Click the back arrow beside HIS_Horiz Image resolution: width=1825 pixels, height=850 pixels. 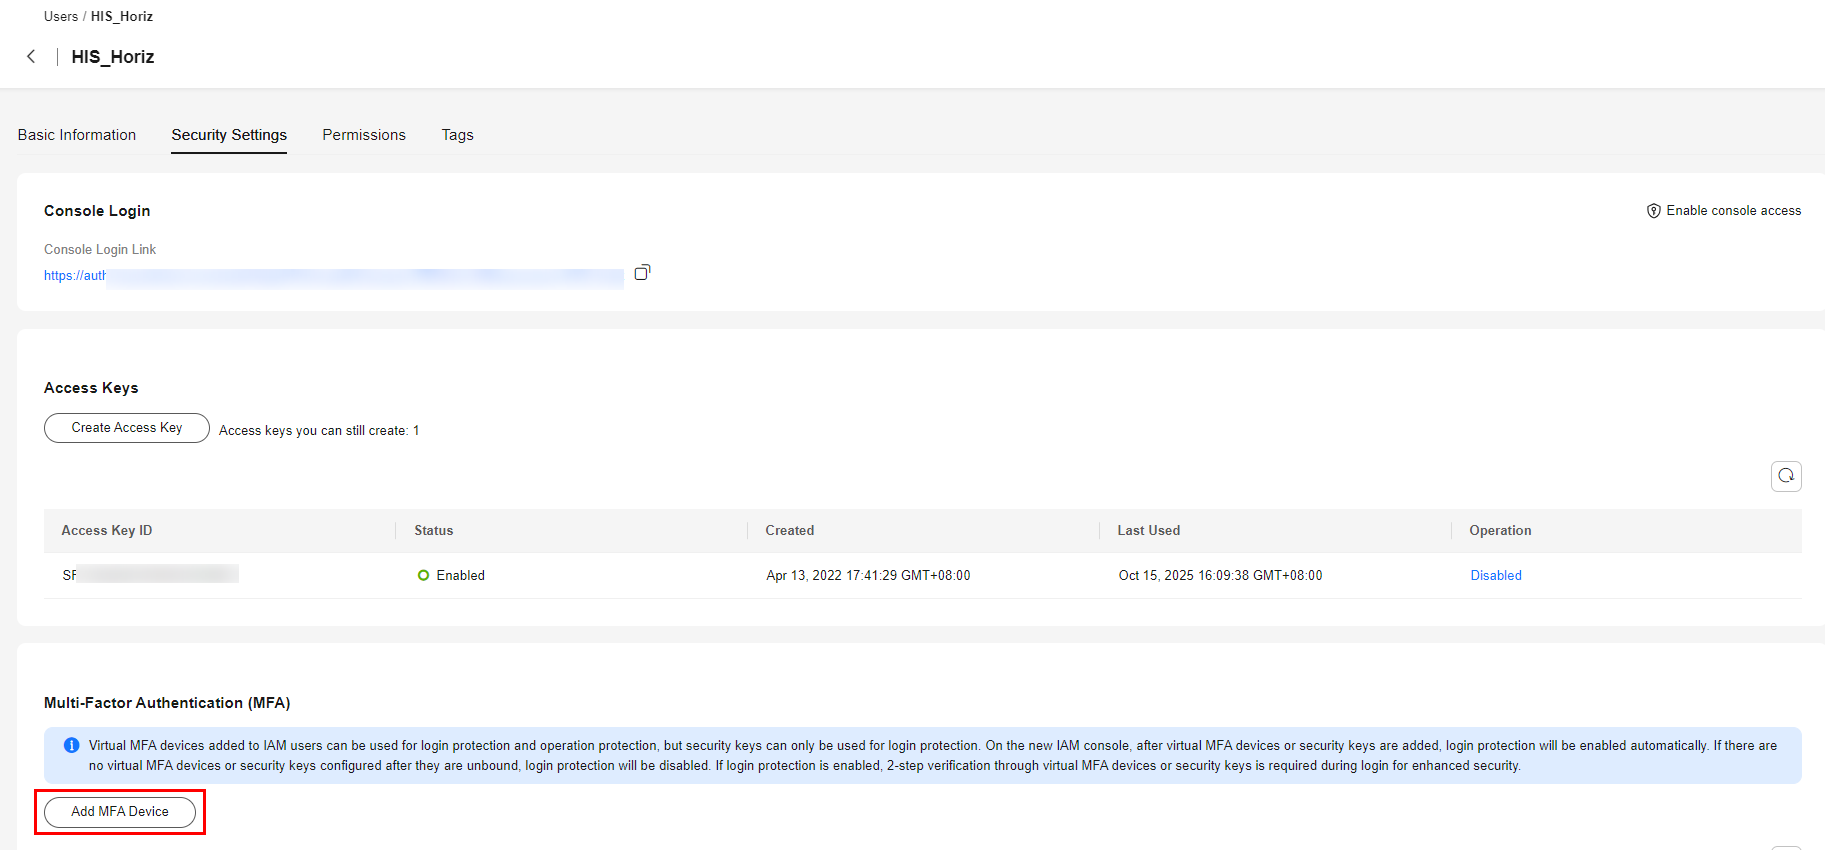pos(31,57)
